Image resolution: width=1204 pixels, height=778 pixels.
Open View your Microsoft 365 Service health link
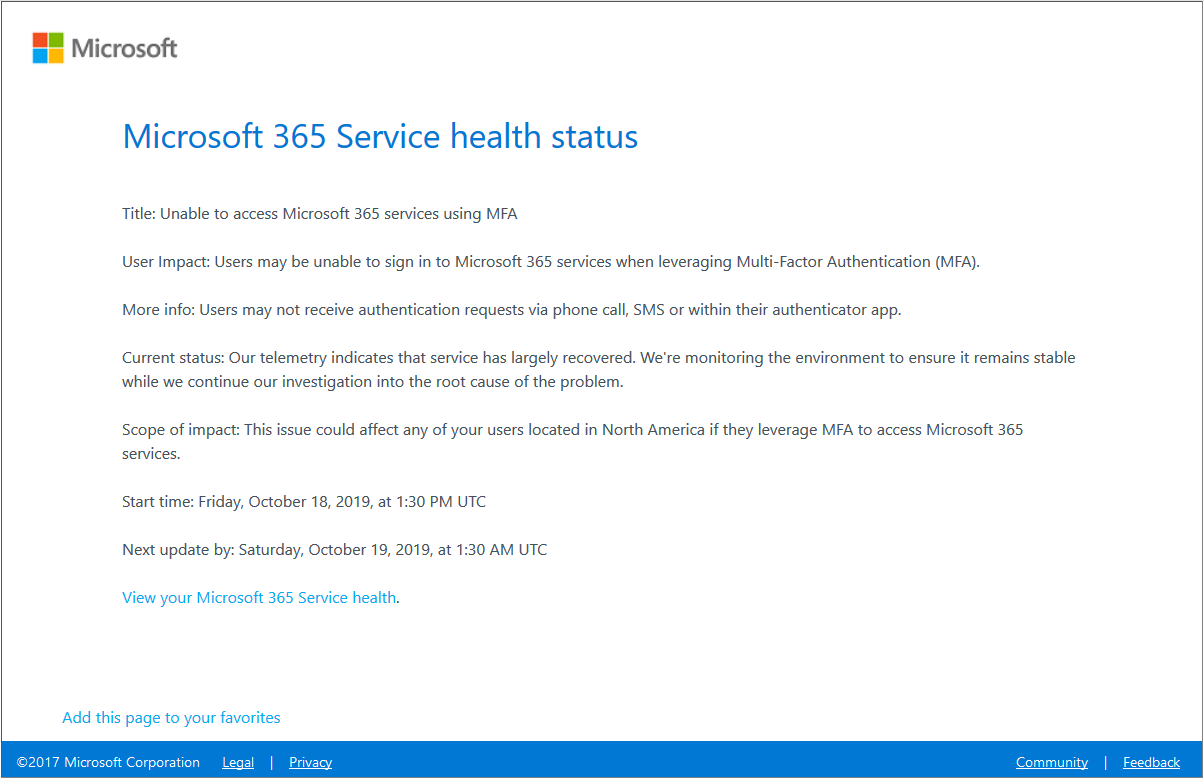pos(259,597)
